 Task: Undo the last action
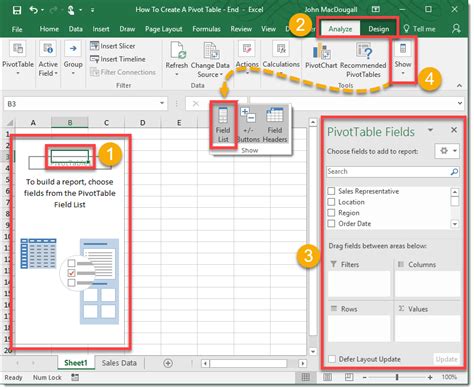click(x=34, y=10)
